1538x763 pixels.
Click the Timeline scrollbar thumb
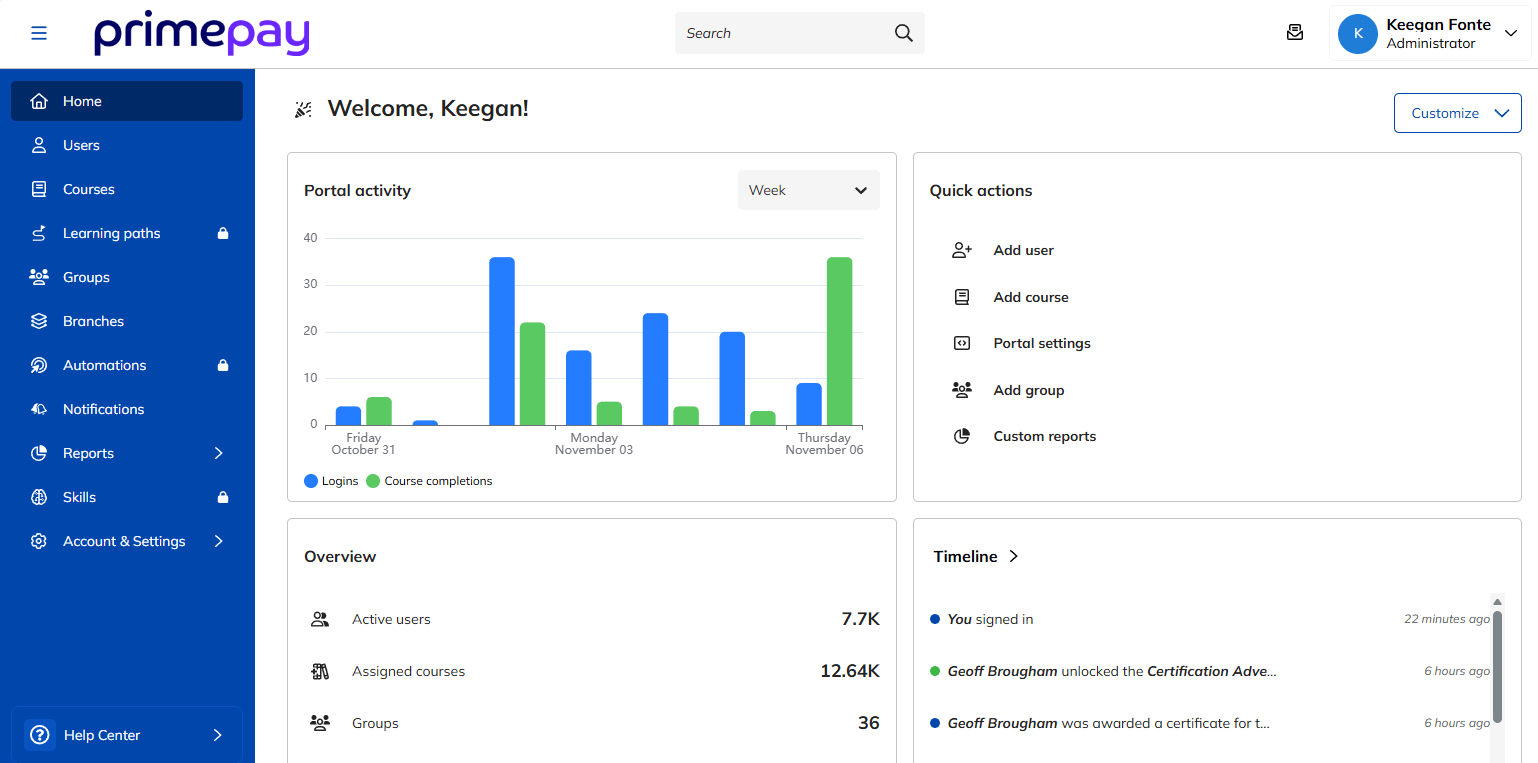[1497, 665]
